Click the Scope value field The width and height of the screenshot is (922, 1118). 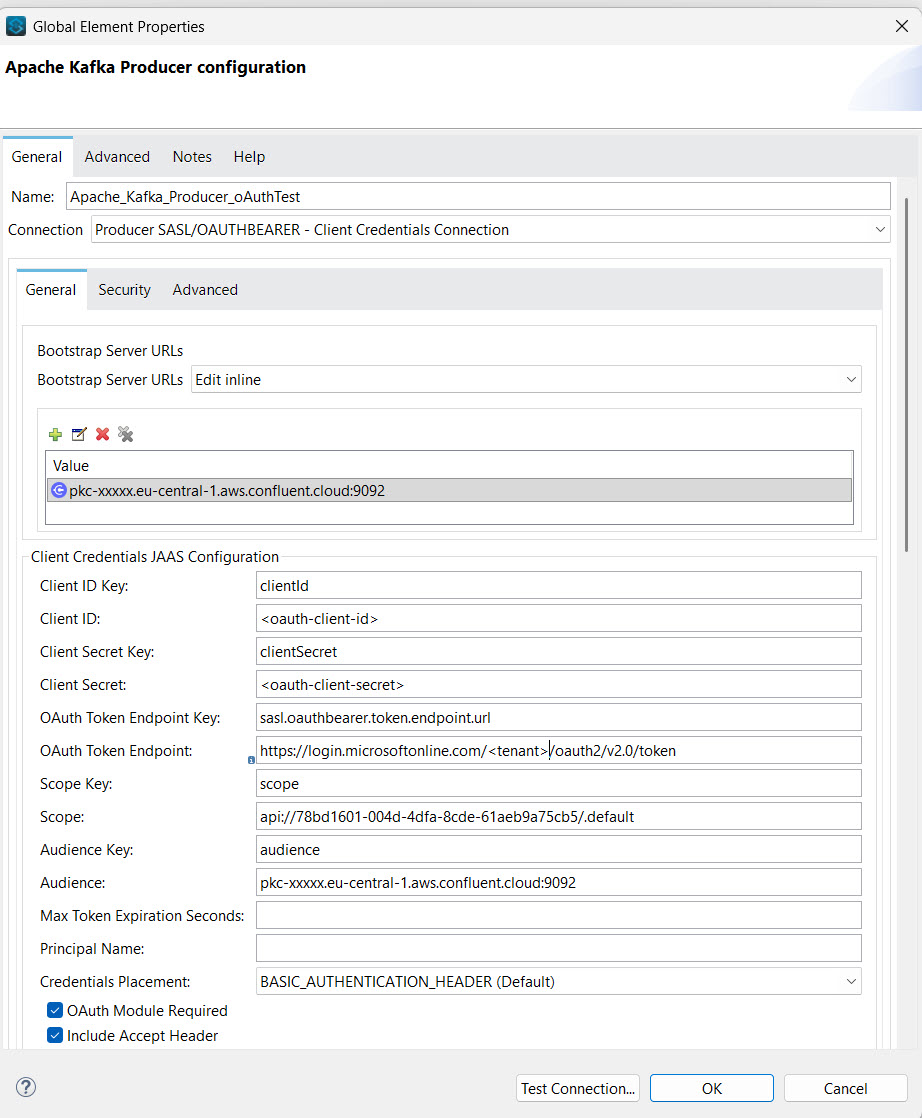point(558,816)
